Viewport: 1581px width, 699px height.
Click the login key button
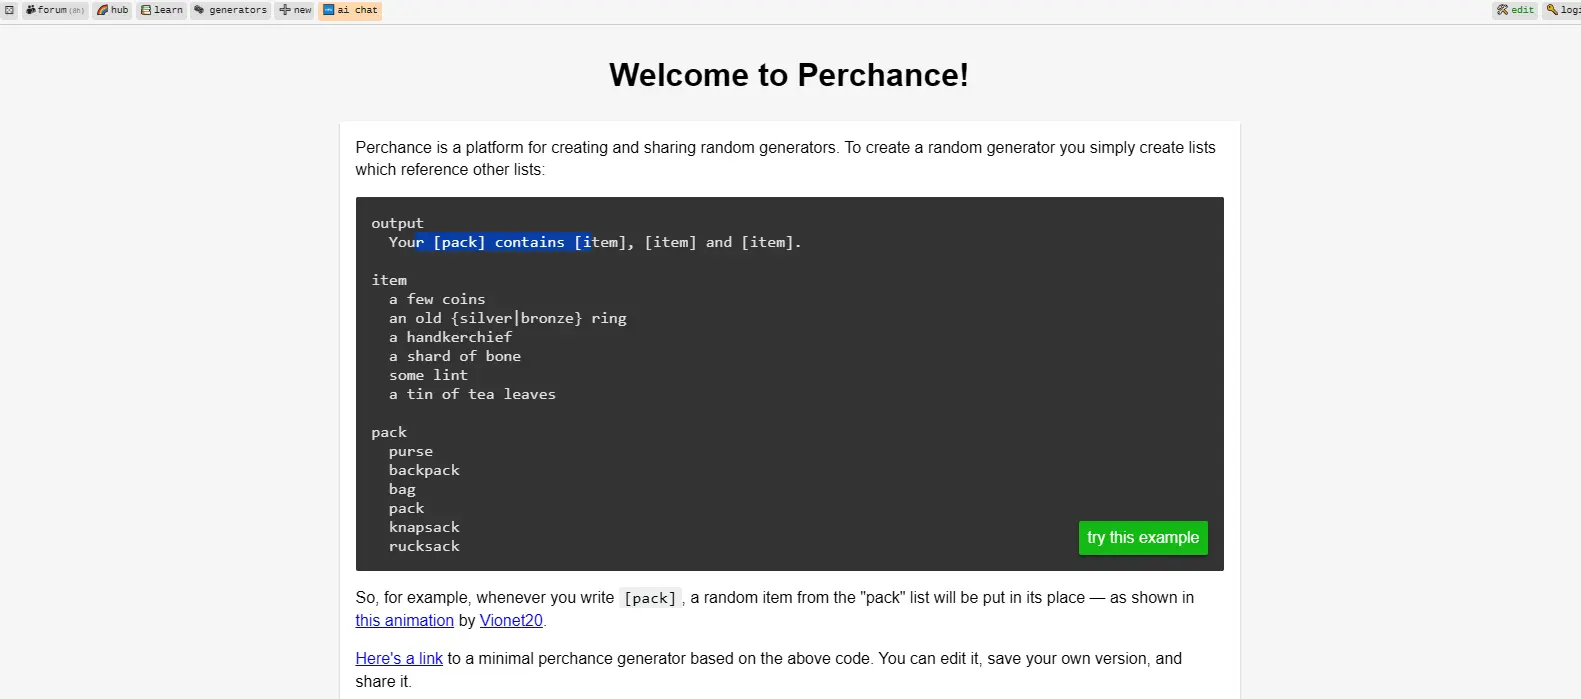[1562, 10]
